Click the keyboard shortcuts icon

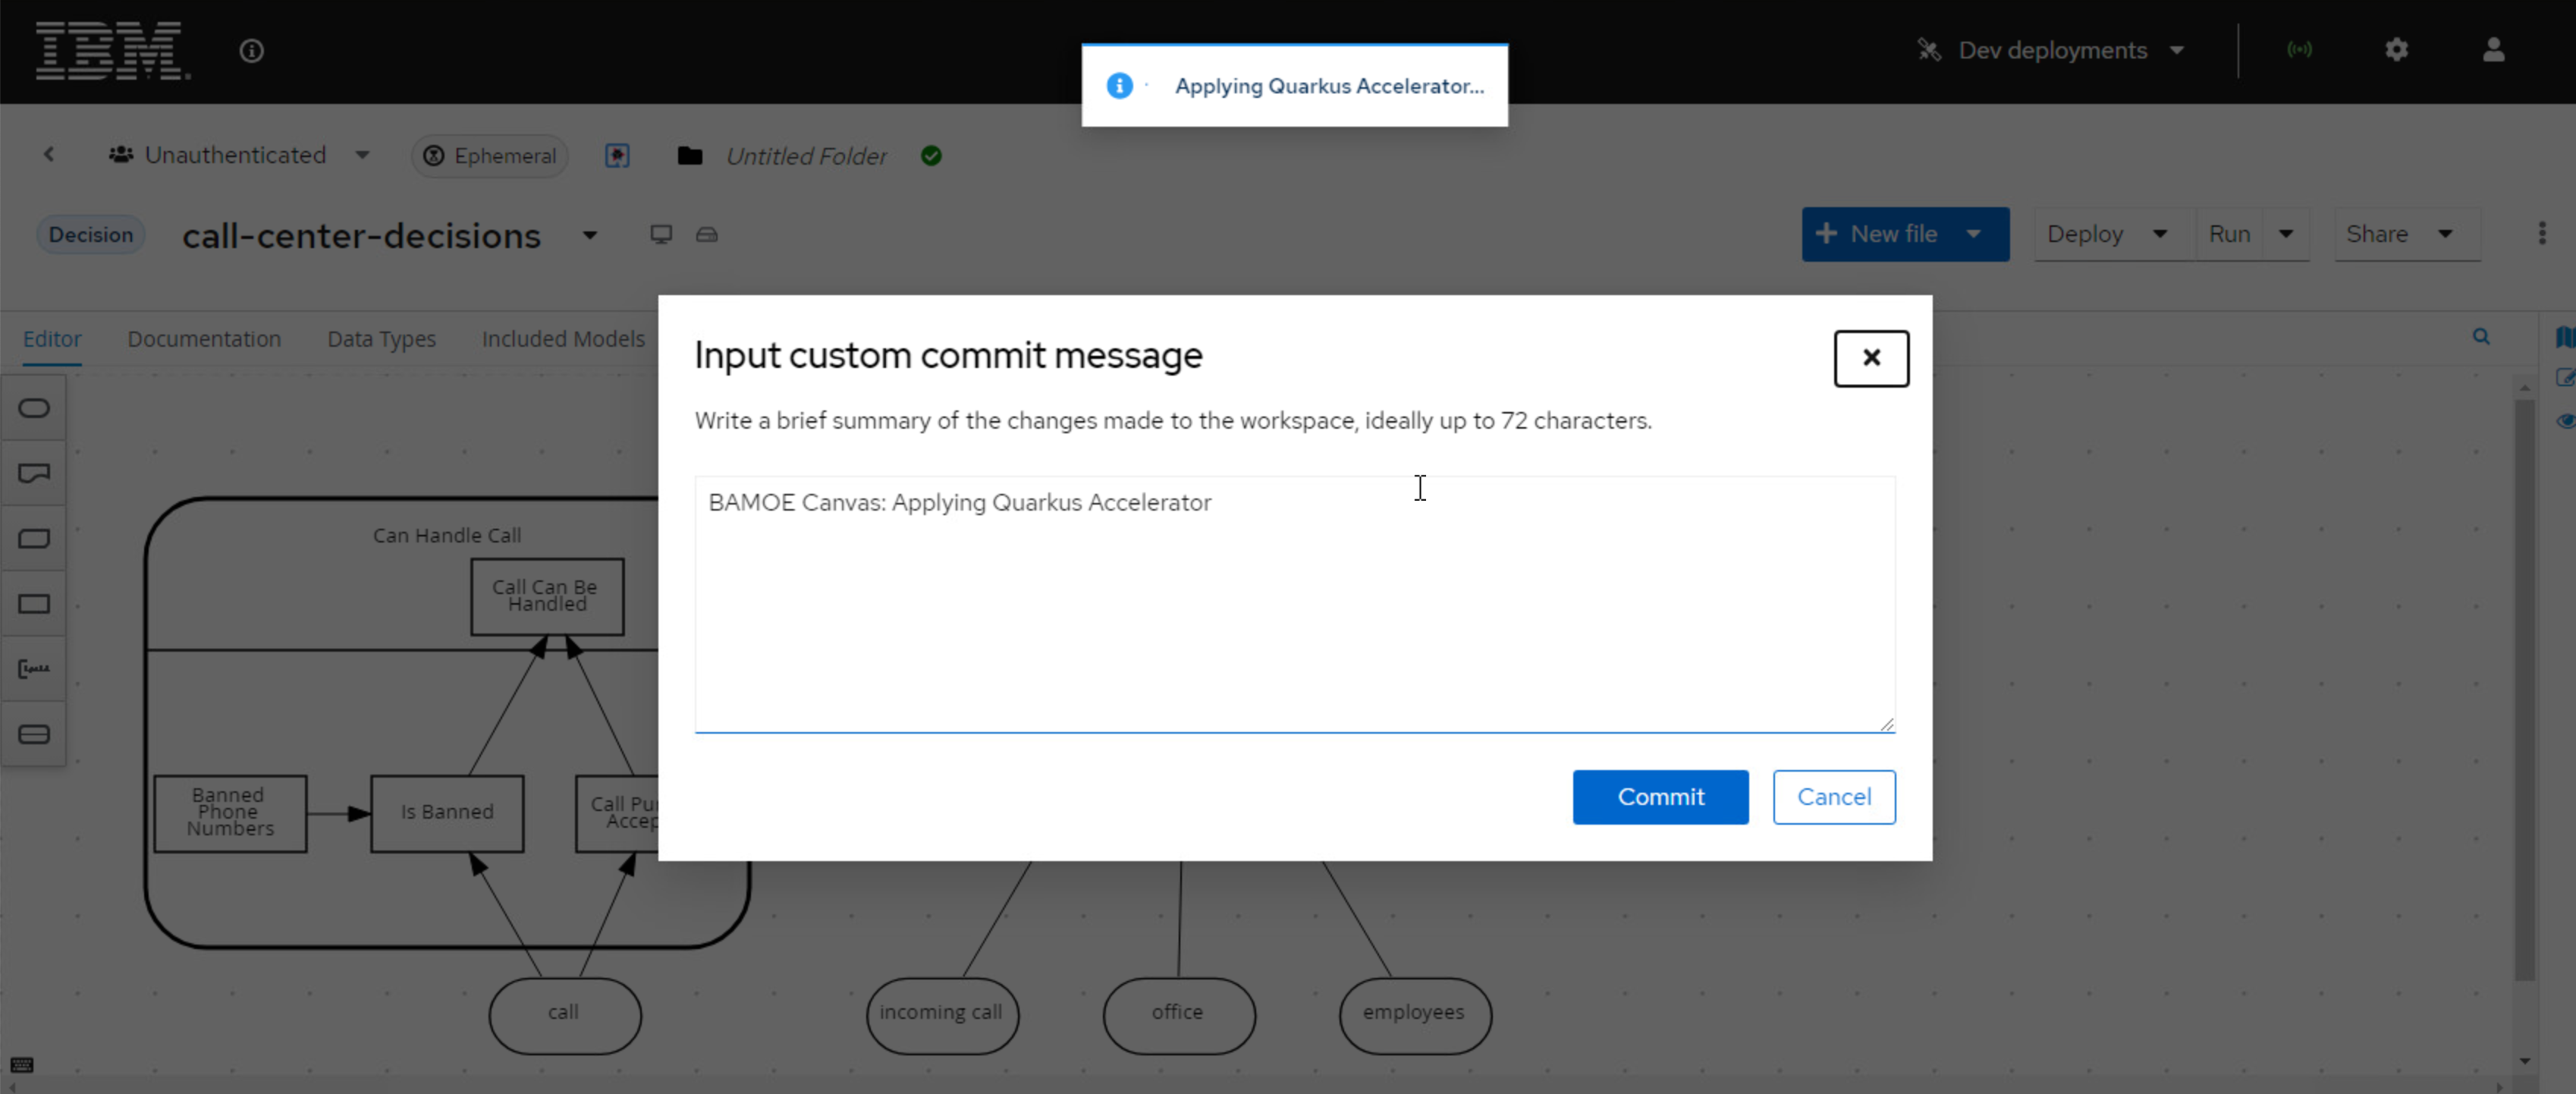tap(21, 1065)
